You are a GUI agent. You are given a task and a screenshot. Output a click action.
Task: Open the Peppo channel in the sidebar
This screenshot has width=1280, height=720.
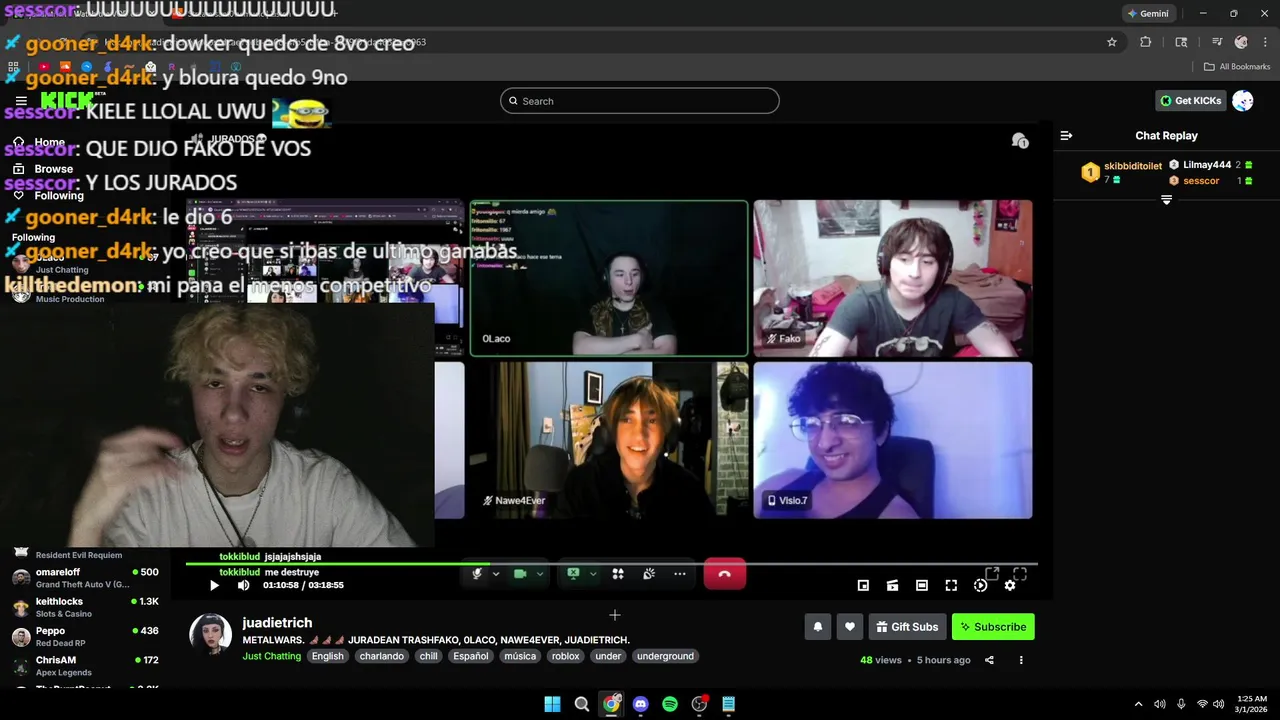click(x=85, y=637)
